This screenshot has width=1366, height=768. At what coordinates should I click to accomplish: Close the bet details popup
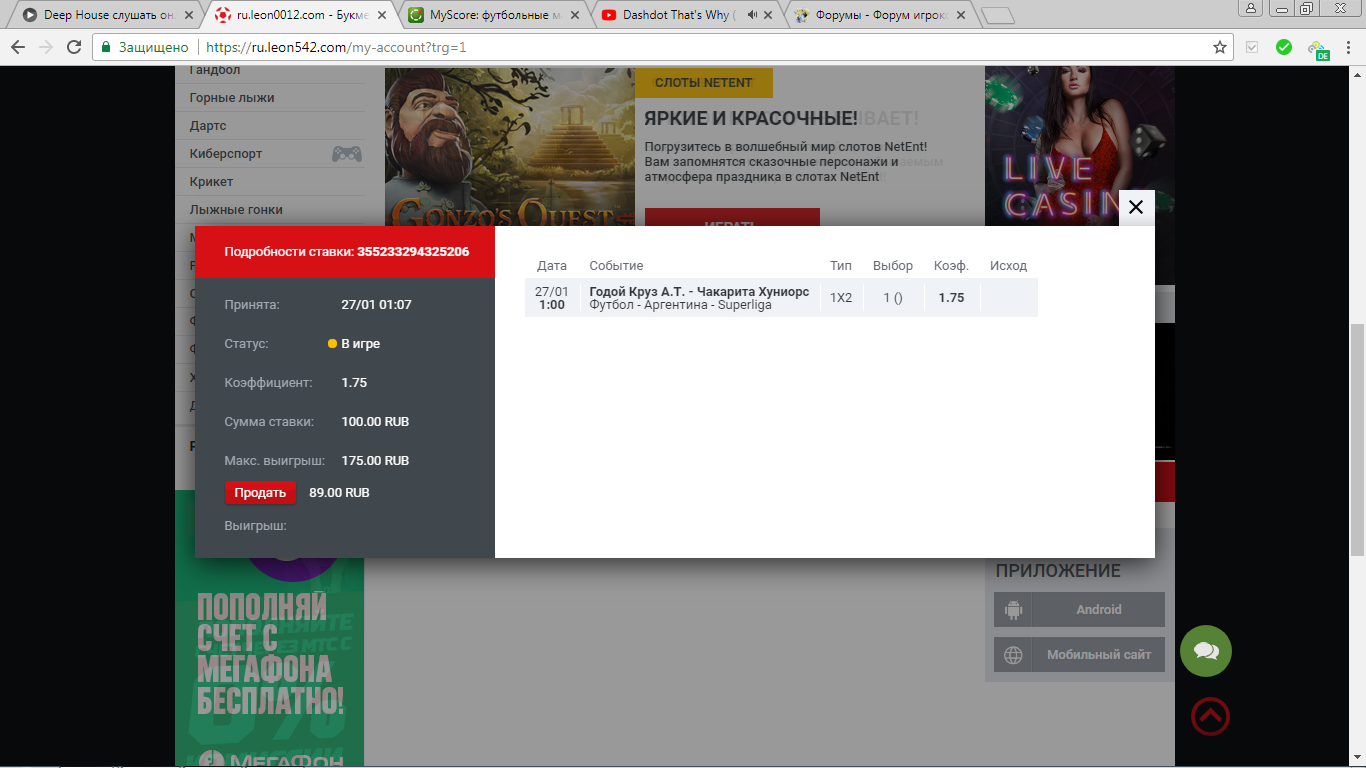1136,208
